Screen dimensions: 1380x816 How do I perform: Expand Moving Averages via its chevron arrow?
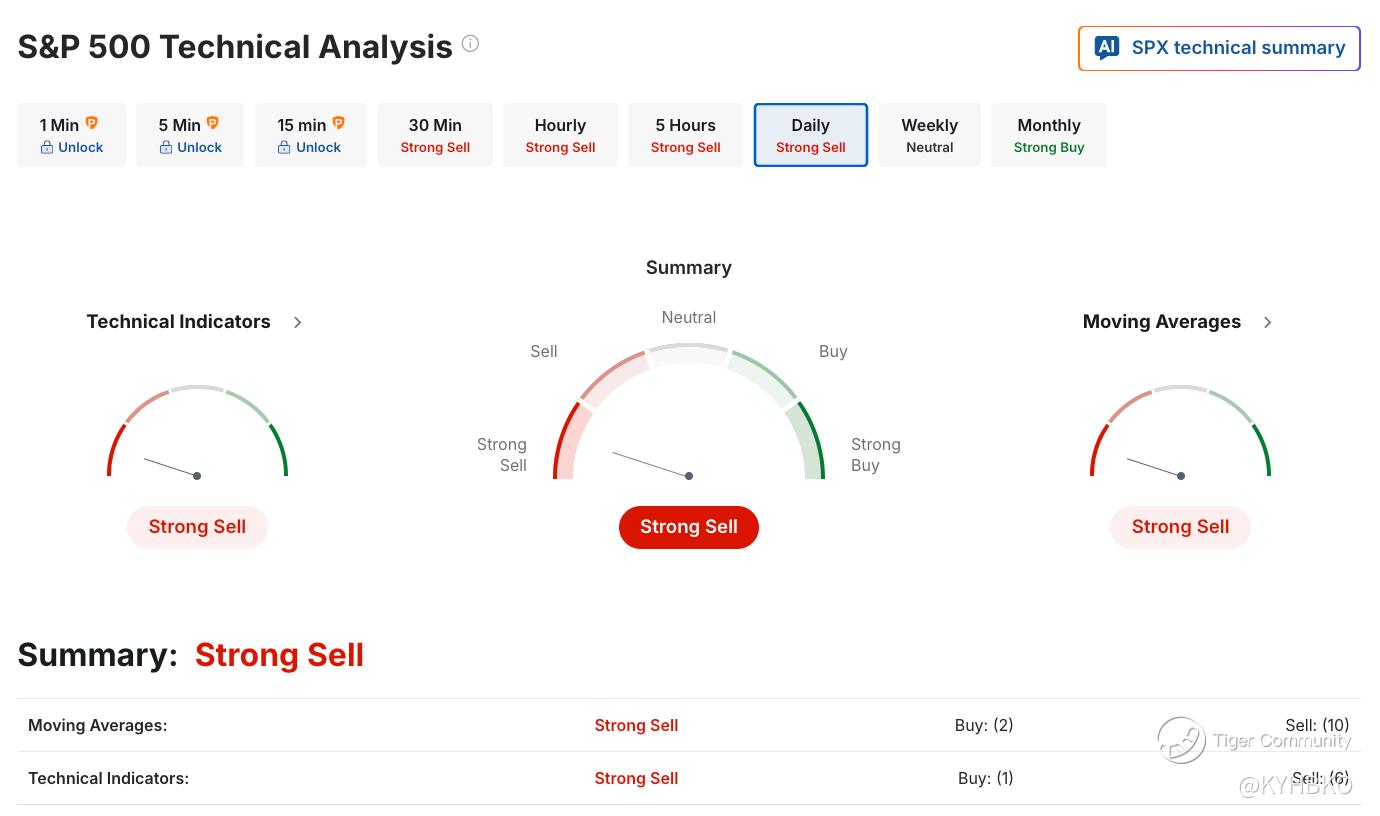click(x=1267, y=322)
